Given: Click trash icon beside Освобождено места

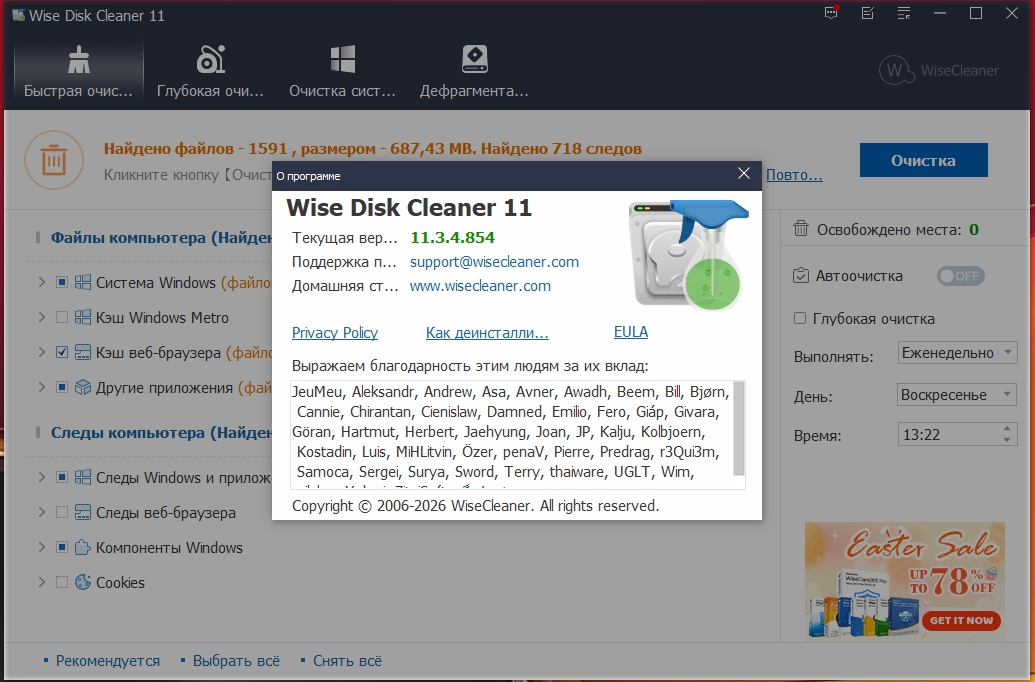Looking at the screenshot, I should coord(801,229).
